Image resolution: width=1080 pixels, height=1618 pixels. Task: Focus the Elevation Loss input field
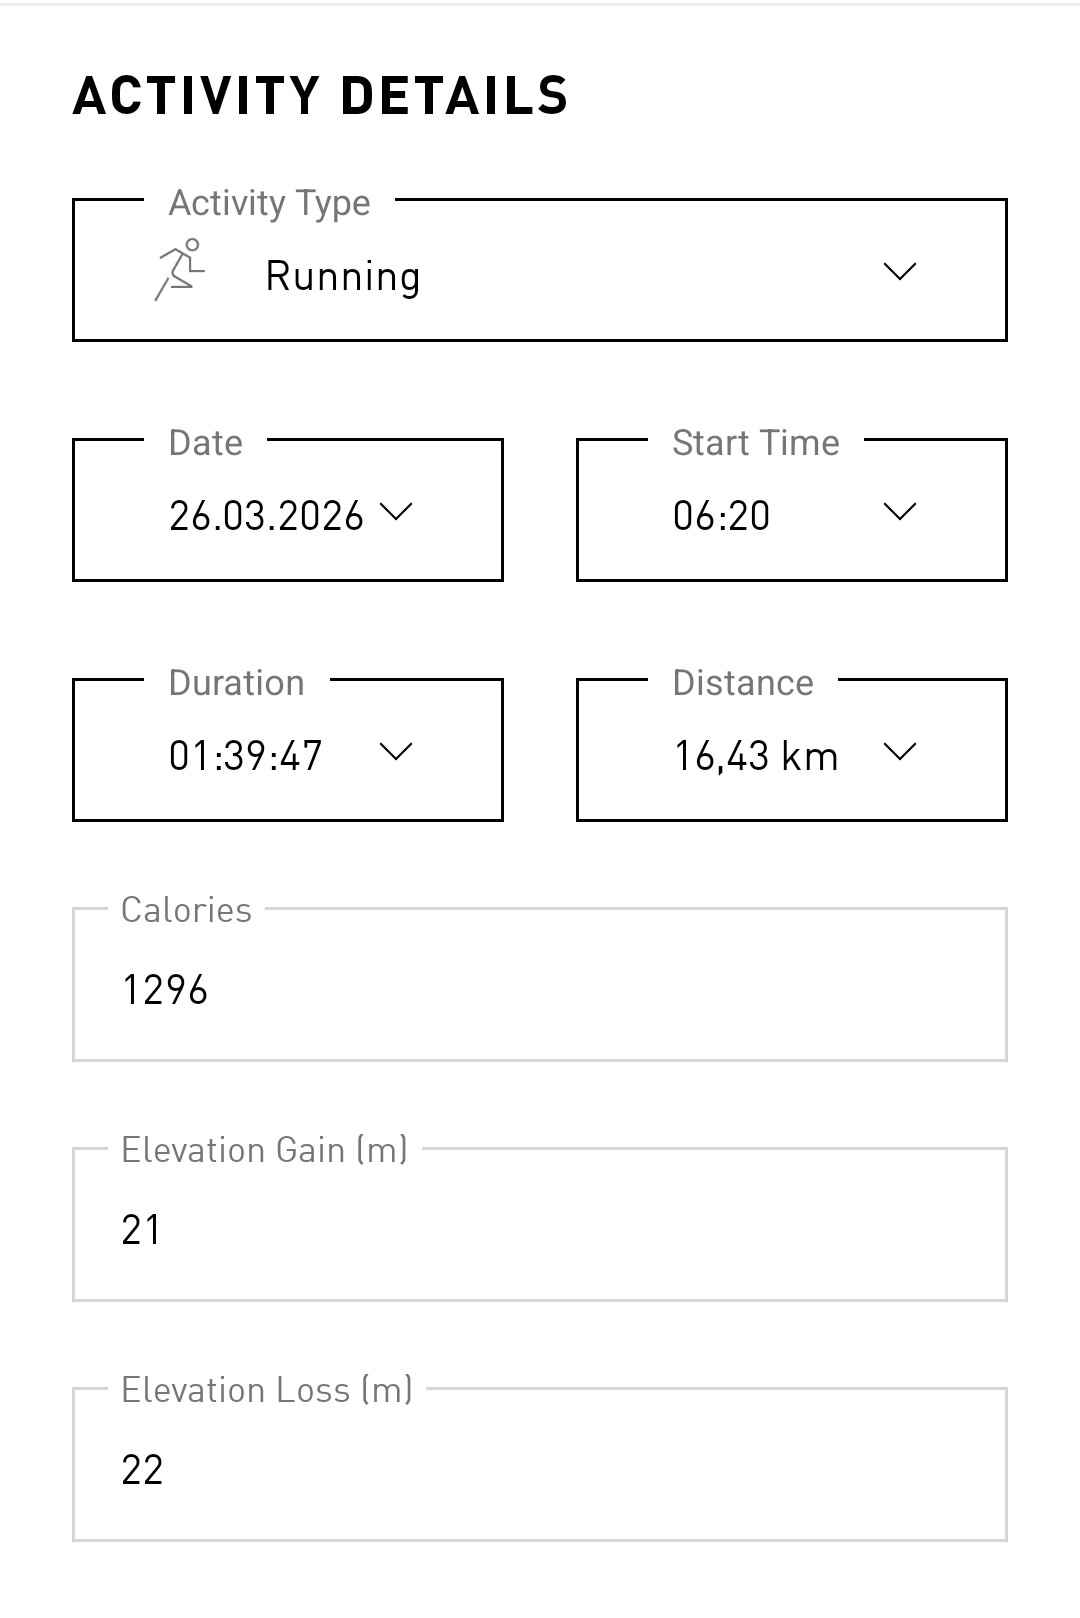(540, 1464)
